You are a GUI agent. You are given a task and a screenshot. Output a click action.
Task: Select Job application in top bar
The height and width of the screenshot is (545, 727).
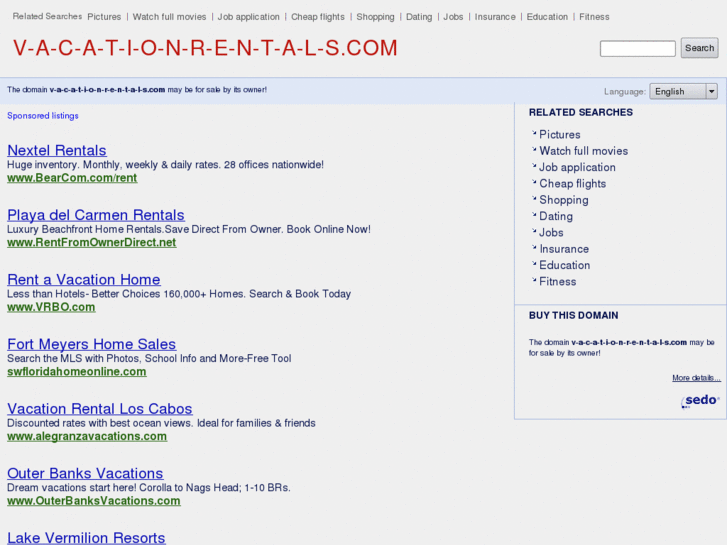tap(249, 17)
